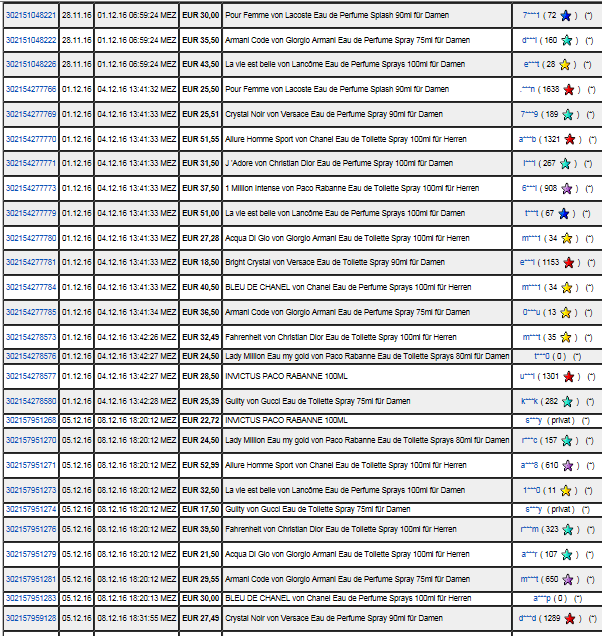Image resolution: width=602 pixels, height=636 pixels.
Task: Open buyer profile k***k
Action: tap(529, 402)
